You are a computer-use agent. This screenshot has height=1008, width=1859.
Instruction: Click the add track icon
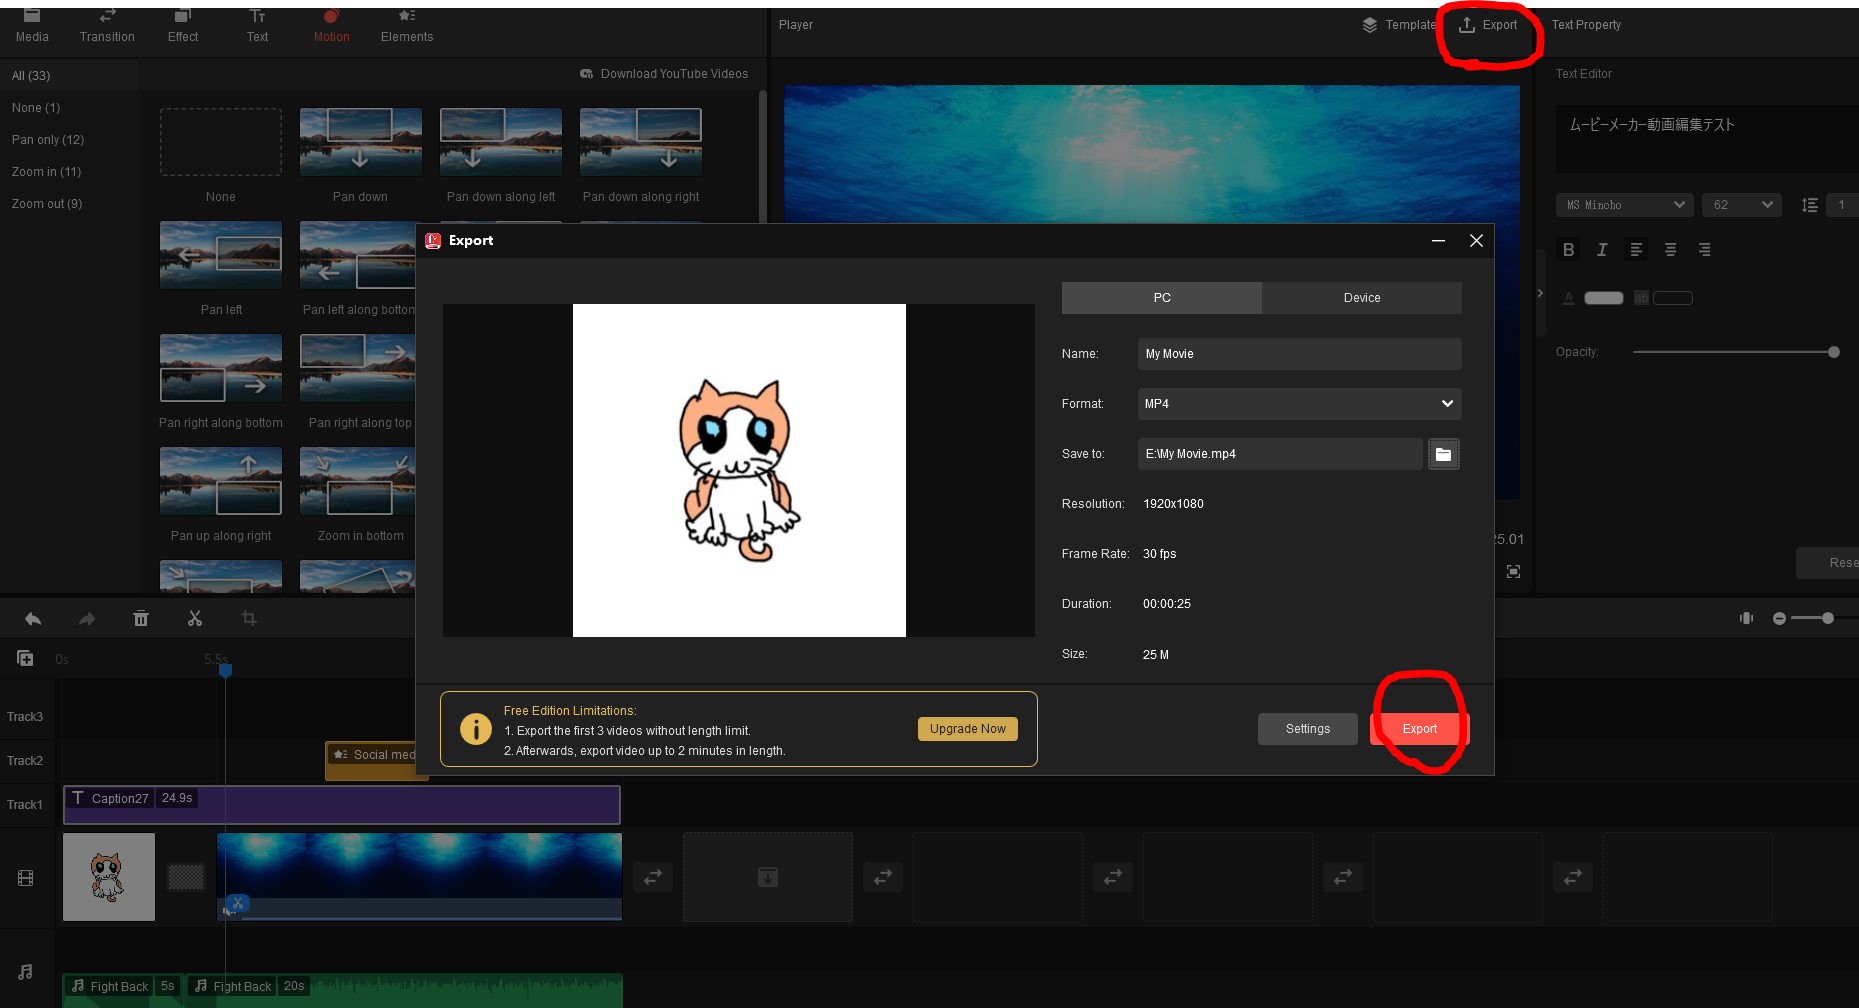(25, 658)
